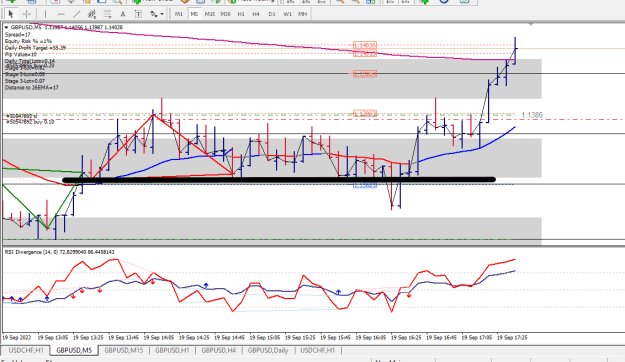The image size is (625, 362).
Task: Click the chart shift triangle marker
Action: point(531,24)
